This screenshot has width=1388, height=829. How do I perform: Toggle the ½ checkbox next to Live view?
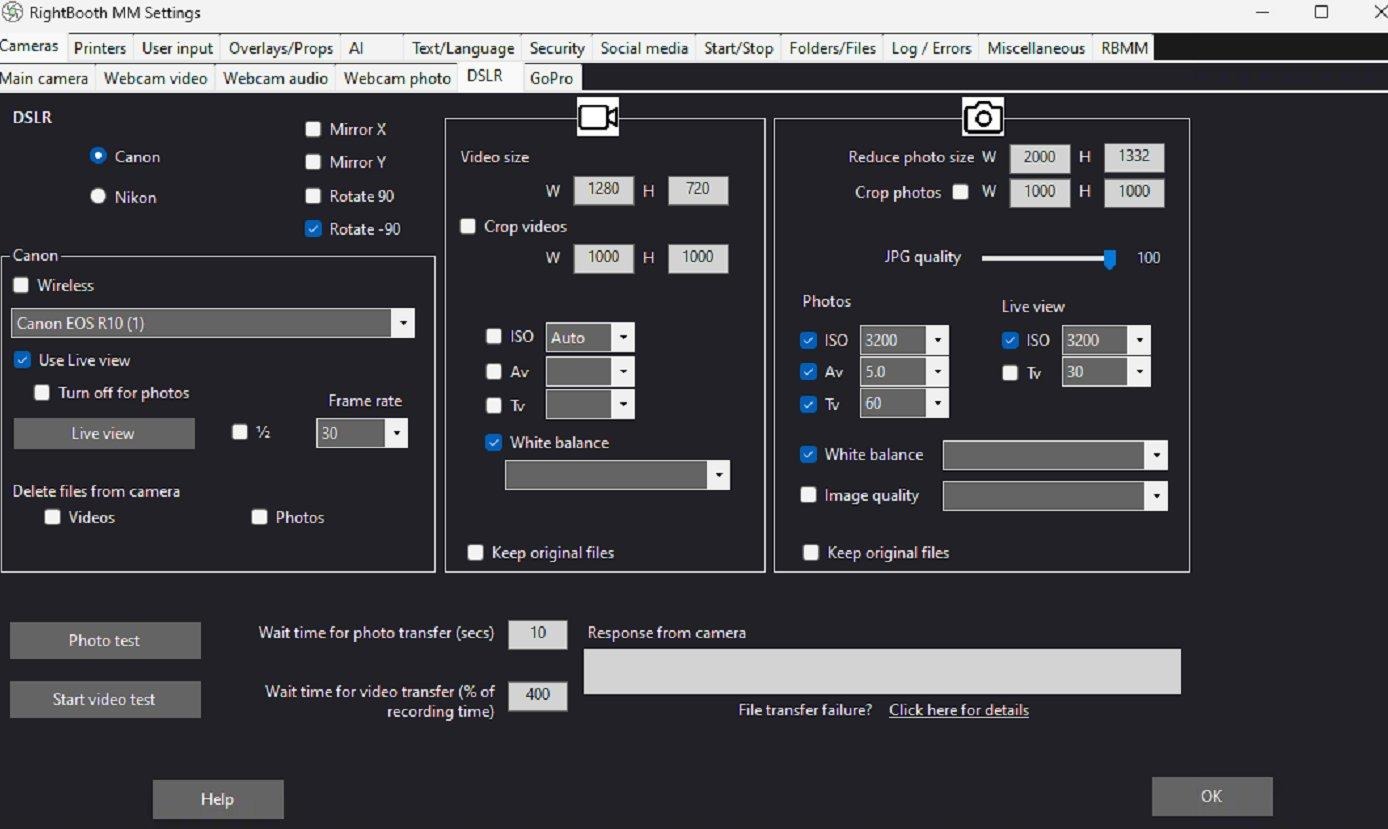(x=239, y=433)
